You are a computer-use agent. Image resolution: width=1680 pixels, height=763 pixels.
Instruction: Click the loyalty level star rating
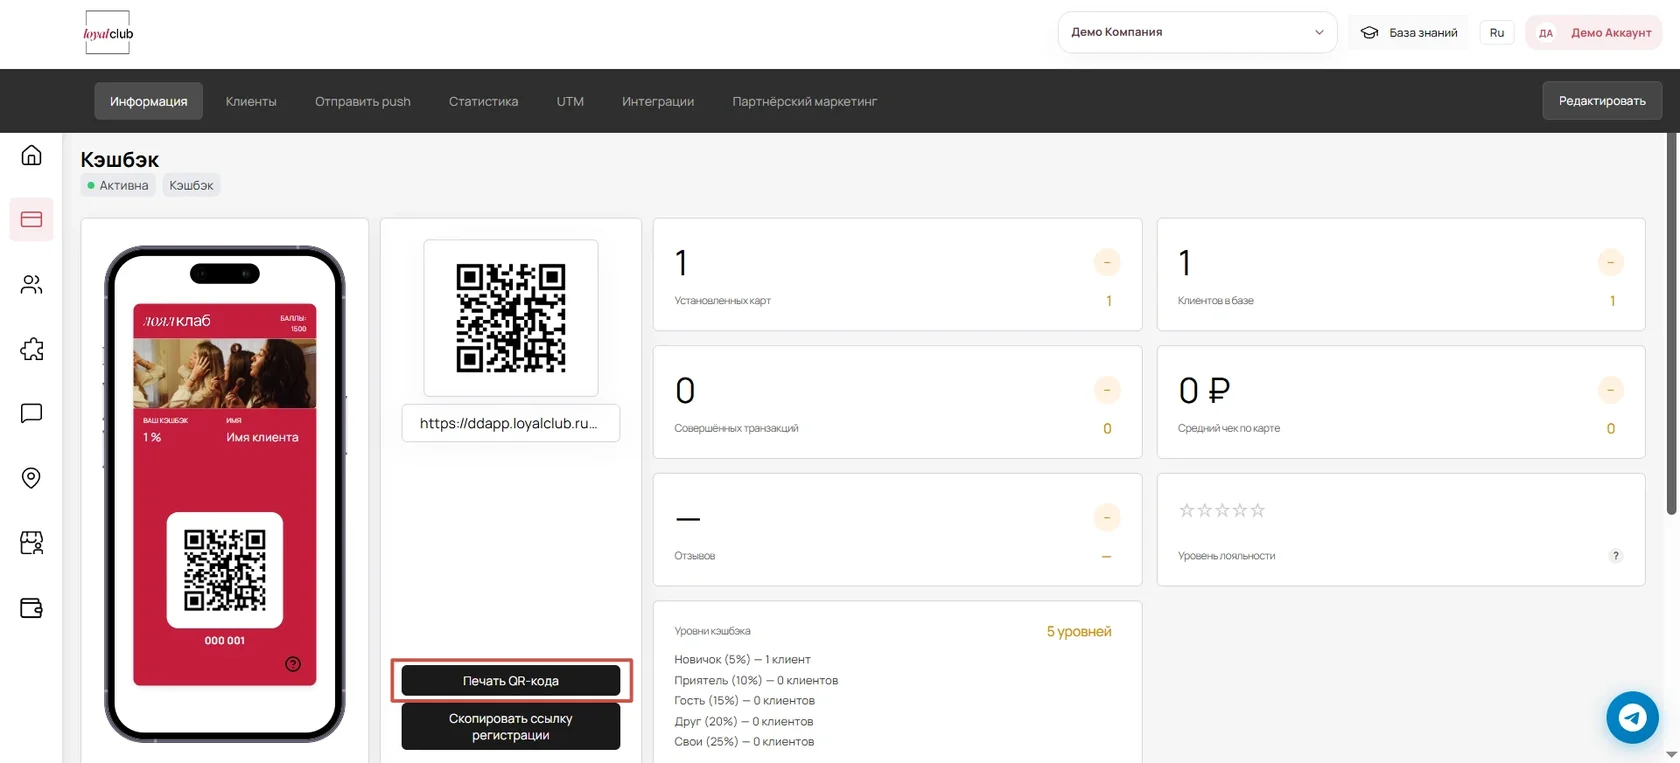tap(1222, 510)
